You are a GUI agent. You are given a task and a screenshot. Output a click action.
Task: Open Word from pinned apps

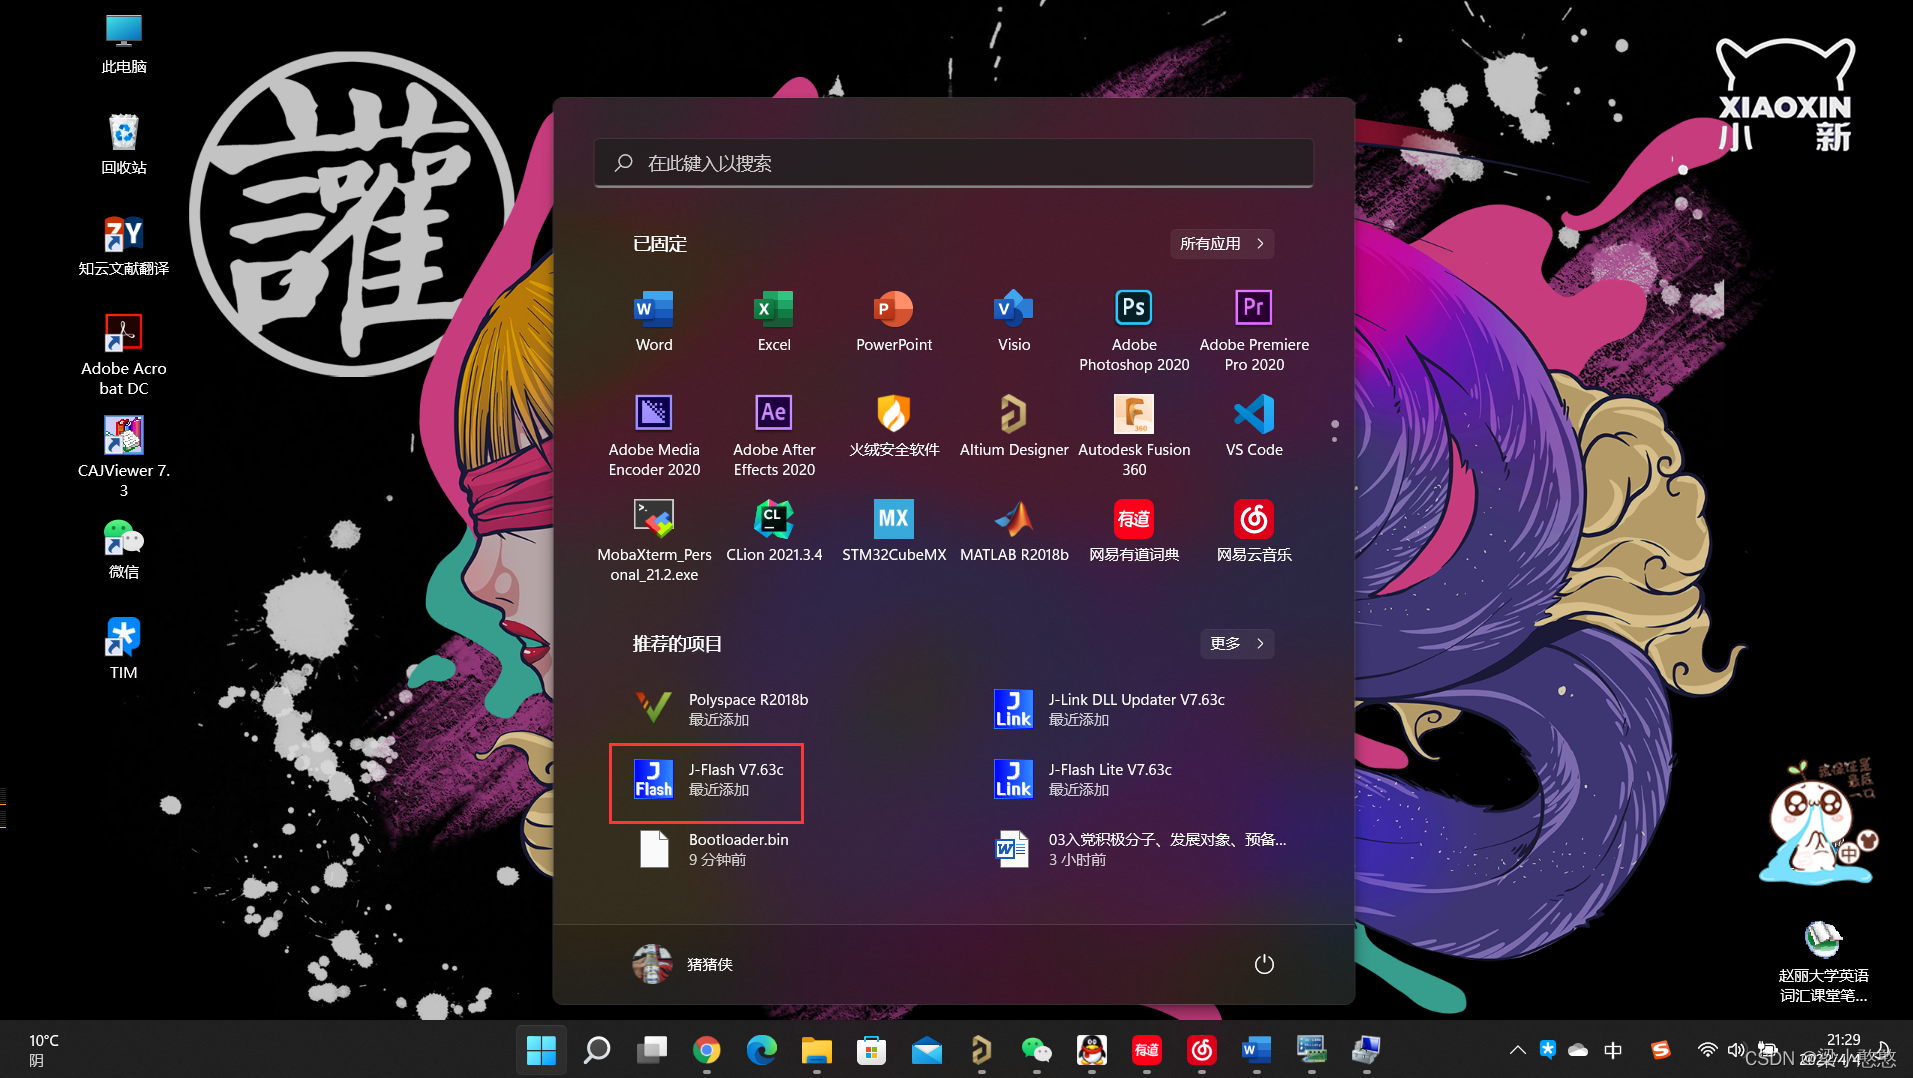[x=654, y=321]
